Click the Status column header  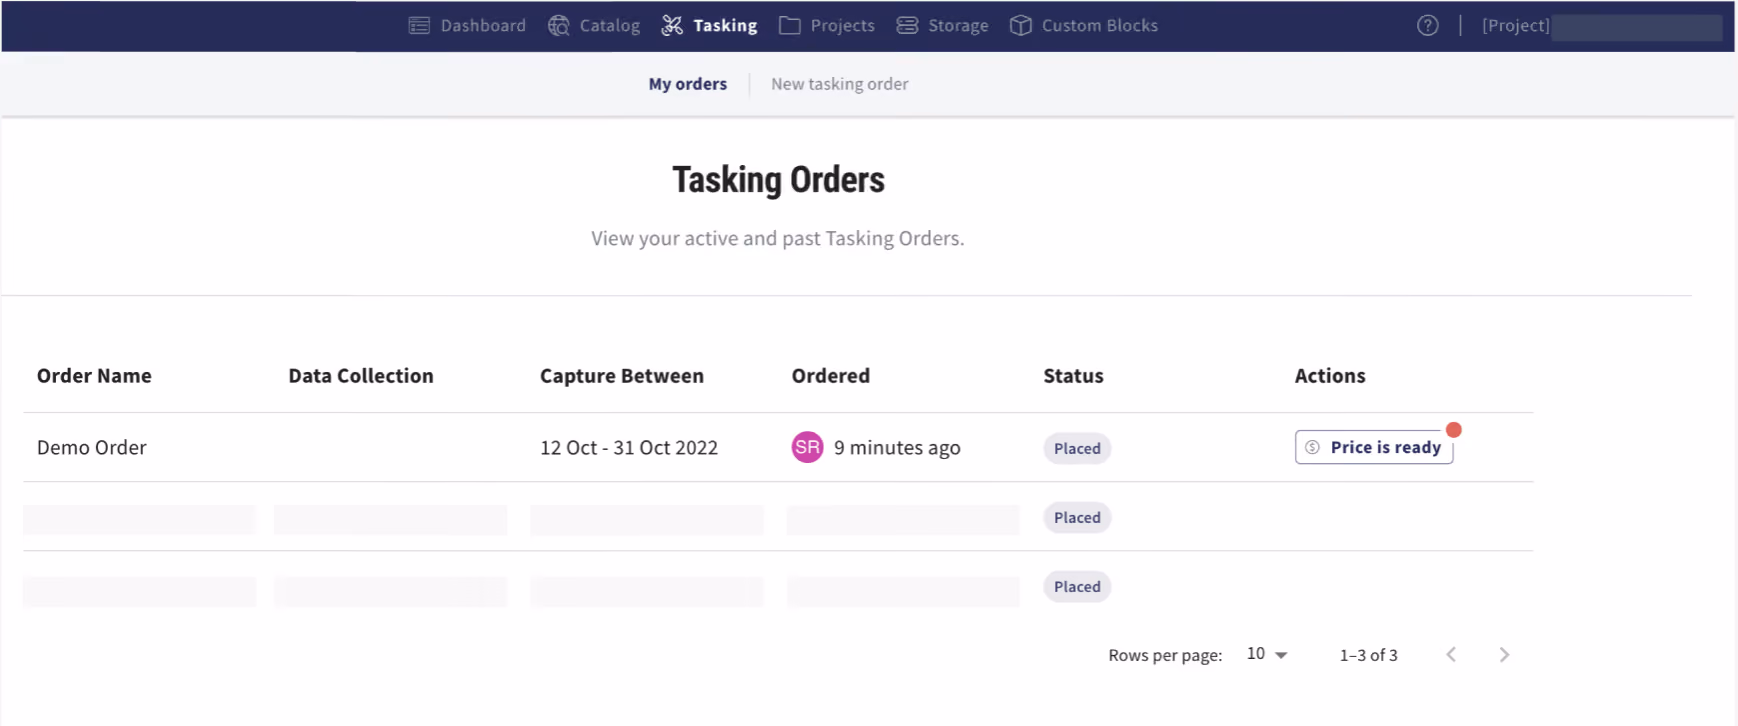[x=1073, y=376]
